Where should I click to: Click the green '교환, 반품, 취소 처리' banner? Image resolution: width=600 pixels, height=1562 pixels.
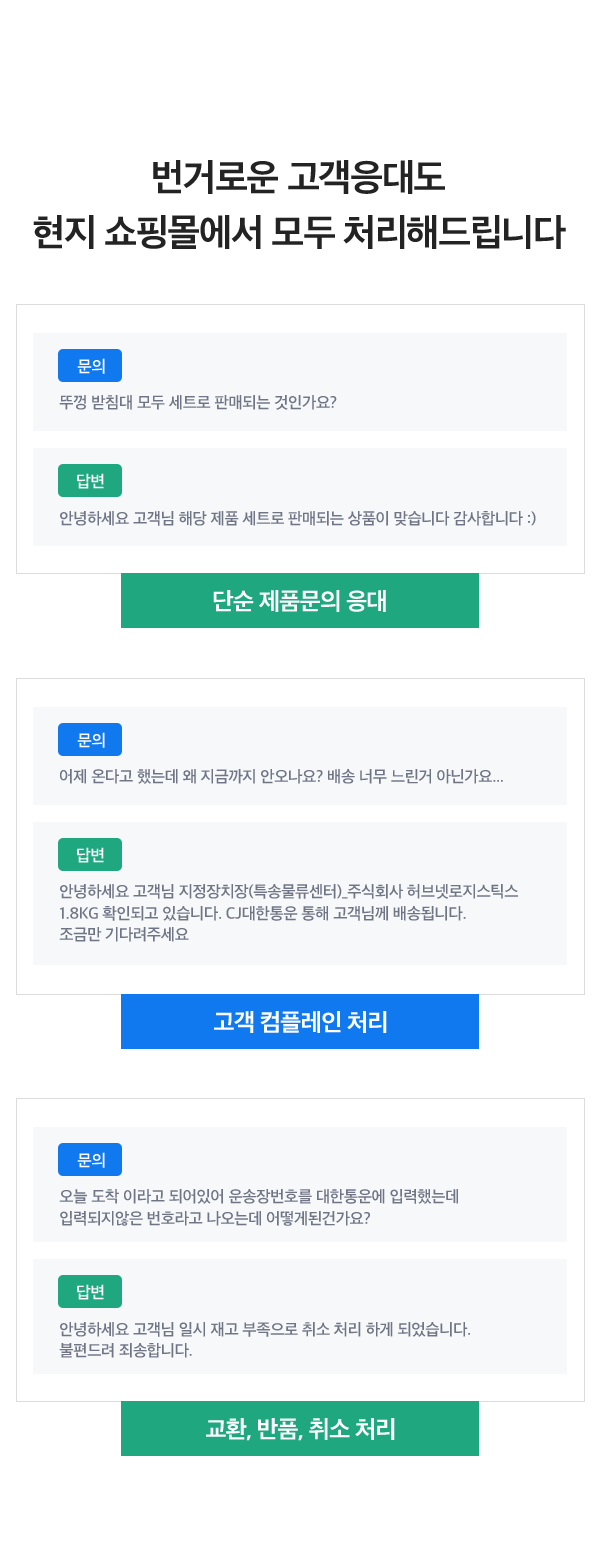click(300, 1429)
